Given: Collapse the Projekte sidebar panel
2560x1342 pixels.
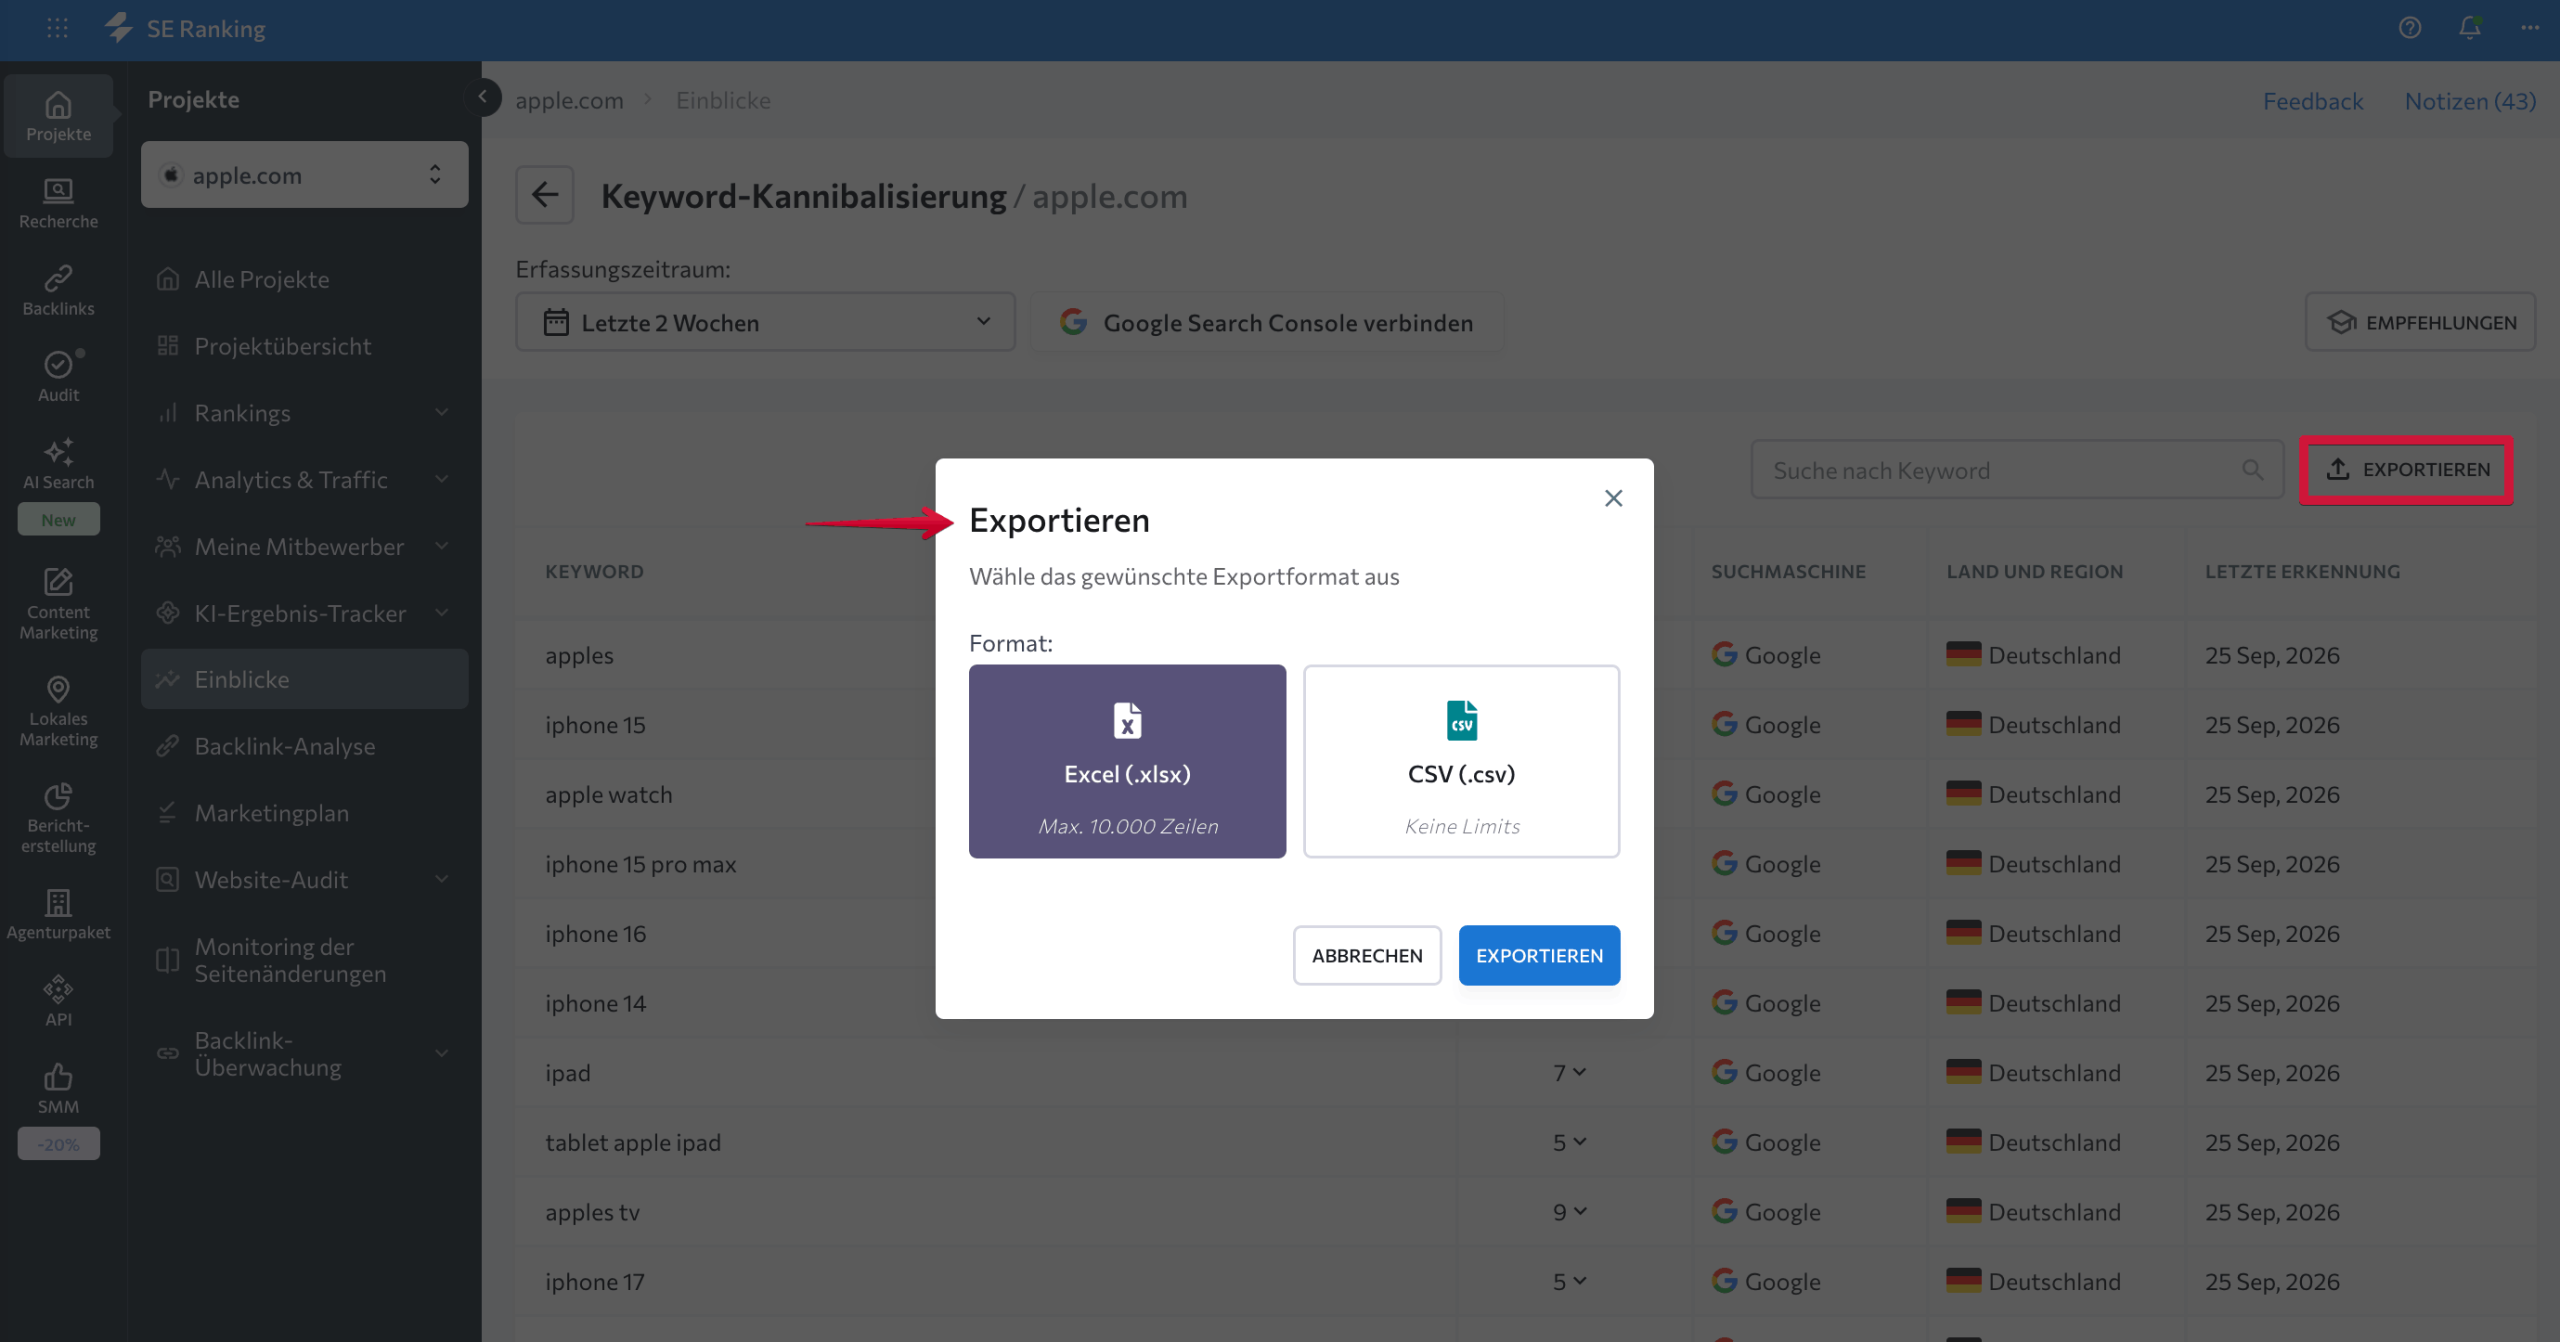Looking at the screenshot, I should [x=483, y=97].
